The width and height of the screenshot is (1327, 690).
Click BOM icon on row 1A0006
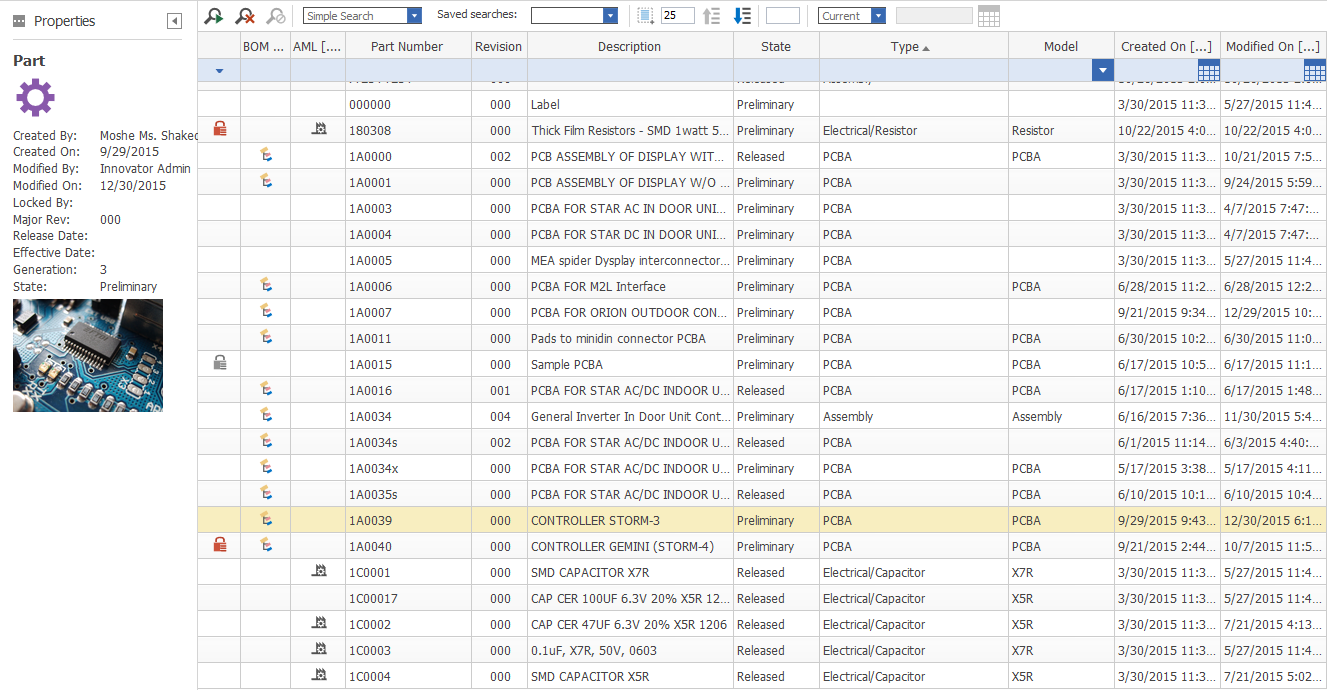266,285
